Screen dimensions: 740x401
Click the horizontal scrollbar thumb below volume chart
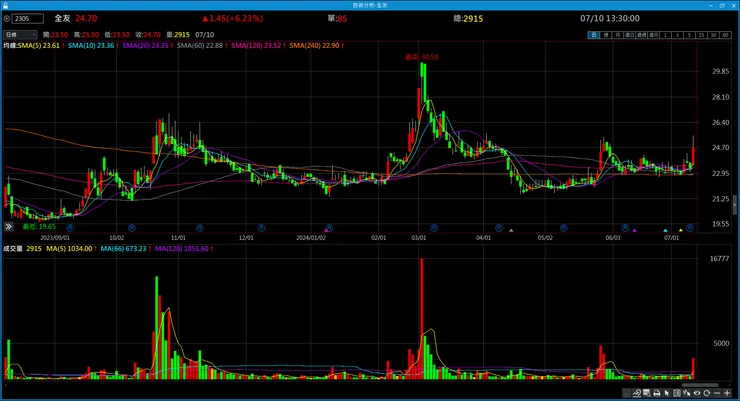699,385
